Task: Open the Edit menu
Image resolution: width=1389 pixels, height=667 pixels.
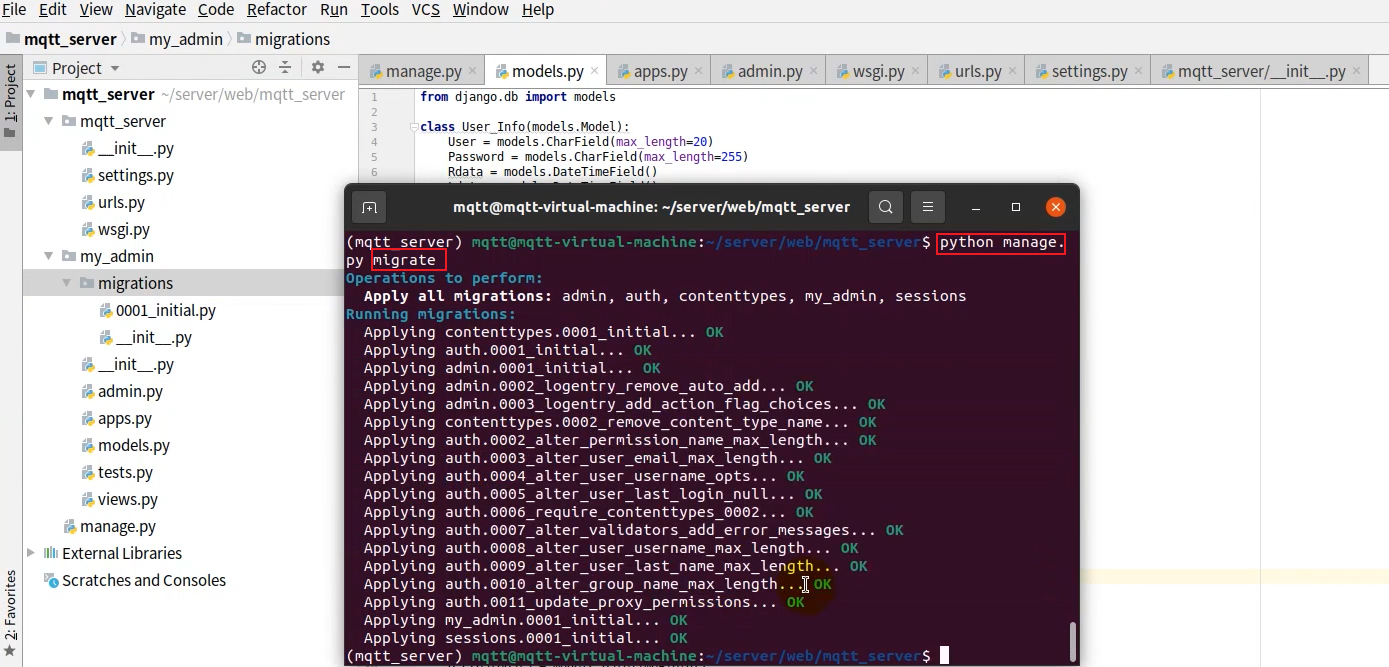Action: point(52,10)
